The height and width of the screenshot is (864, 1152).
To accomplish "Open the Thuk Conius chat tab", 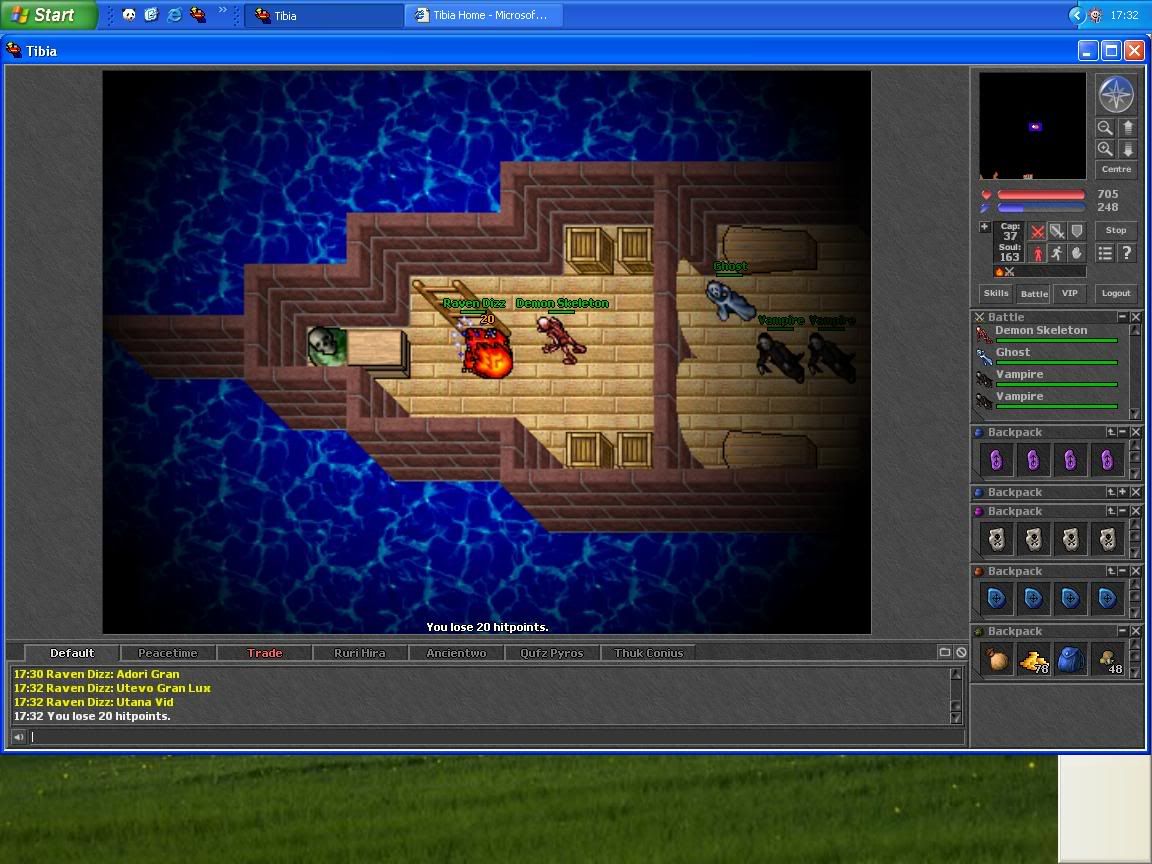I will tap(649, 652).
